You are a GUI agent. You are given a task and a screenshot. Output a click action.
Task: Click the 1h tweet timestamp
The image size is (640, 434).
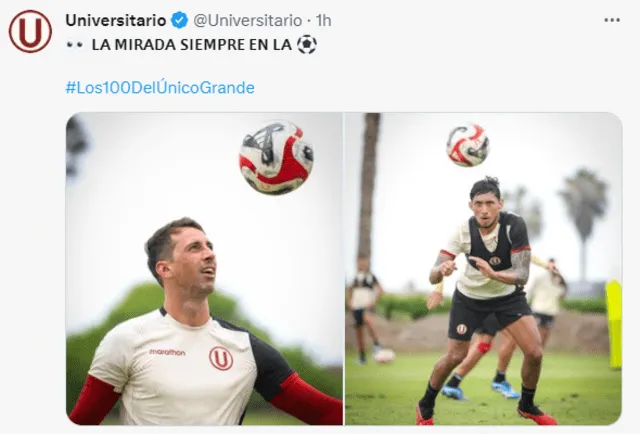pyautogui.click(x=324, y=20)
